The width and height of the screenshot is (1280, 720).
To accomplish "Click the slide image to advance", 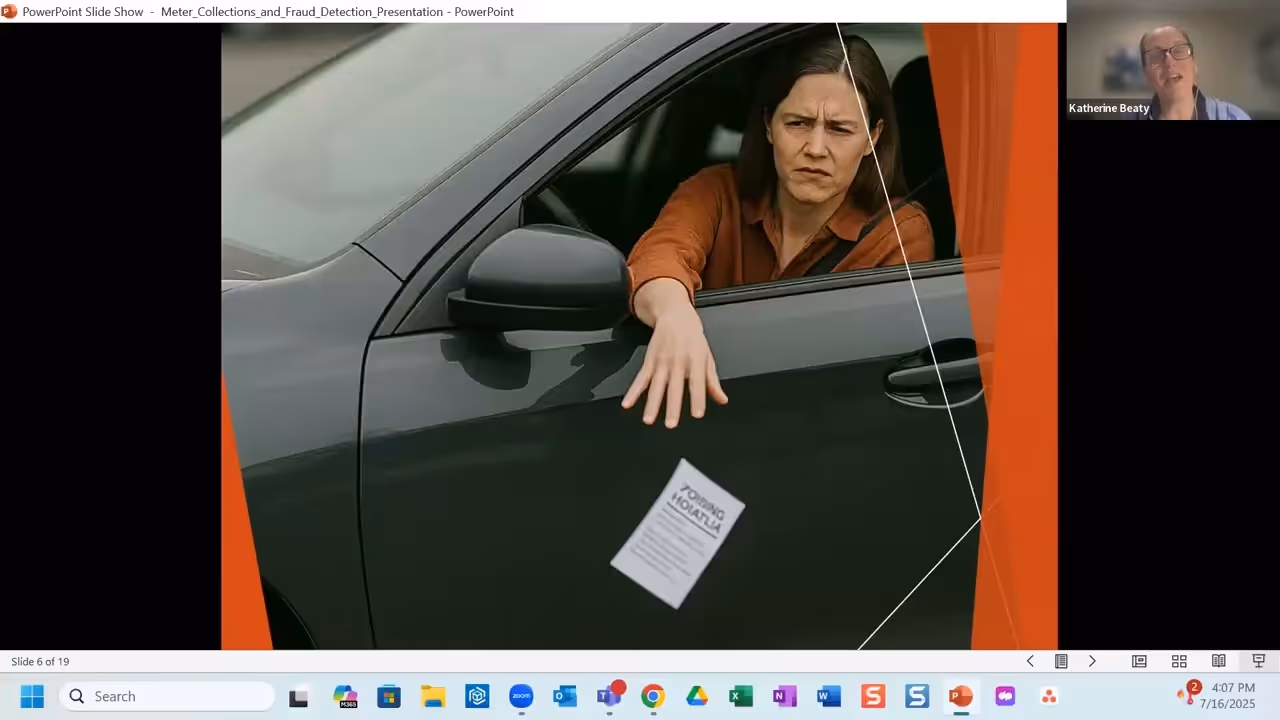I will tap(639, 336).
